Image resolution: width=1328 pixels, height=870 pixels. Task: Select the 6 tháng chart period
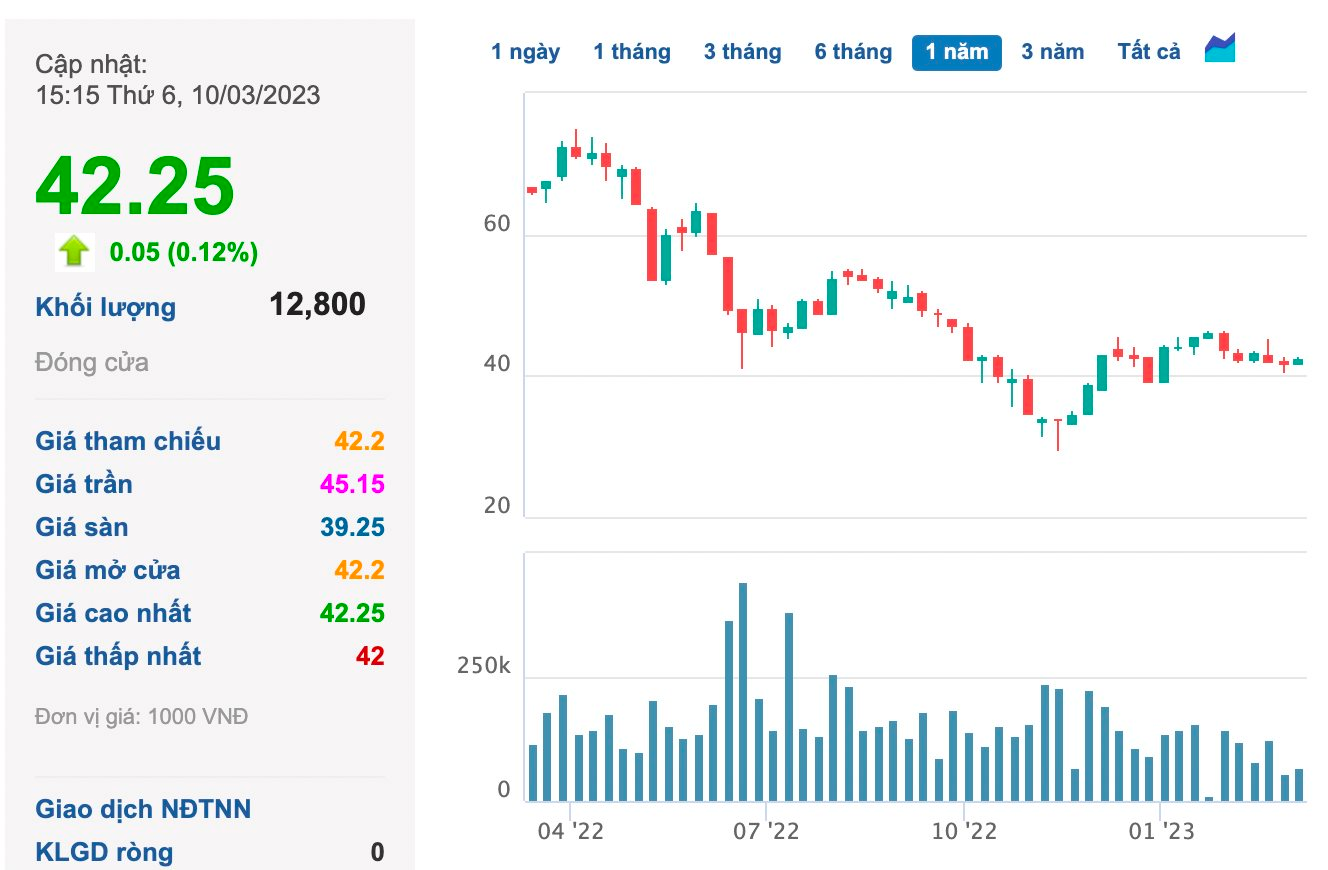(853, 51)
